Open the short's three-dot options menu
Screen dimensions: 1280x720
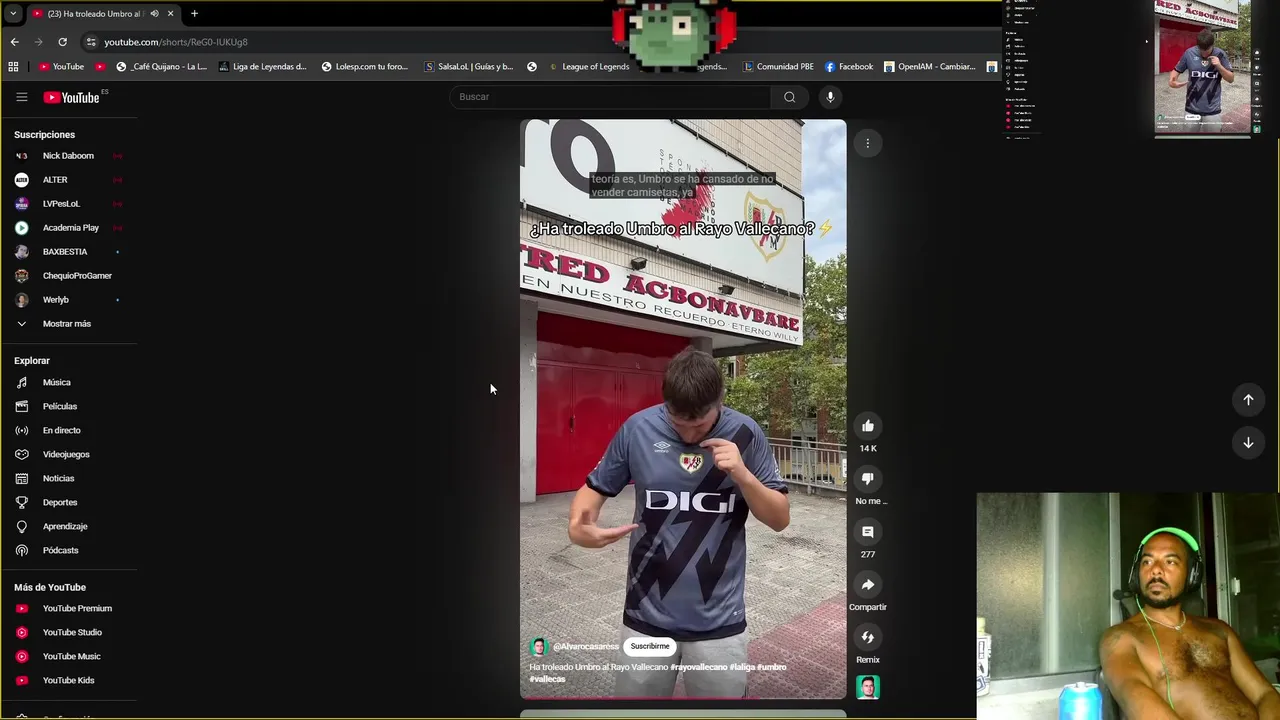click(x=868, y=143)
